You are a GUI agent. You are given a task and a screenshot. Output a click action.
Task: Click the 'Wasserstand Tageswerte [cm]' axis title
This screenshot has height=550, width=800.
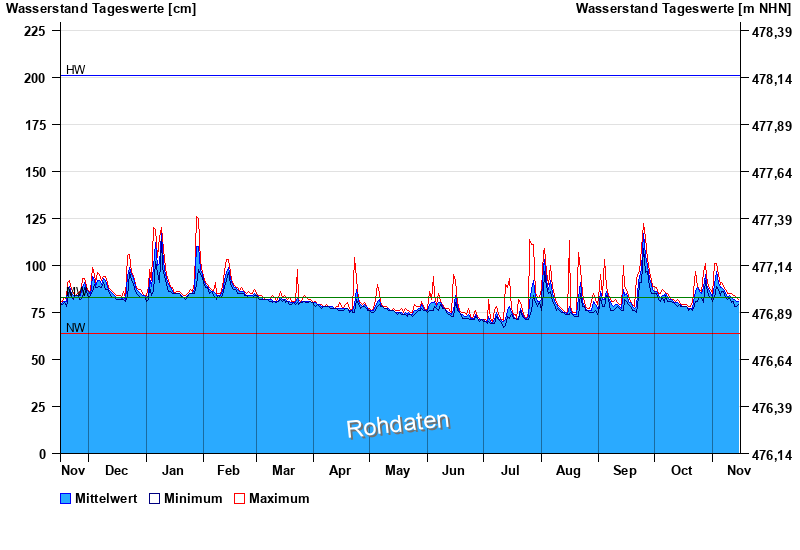(x=101, y=9)
